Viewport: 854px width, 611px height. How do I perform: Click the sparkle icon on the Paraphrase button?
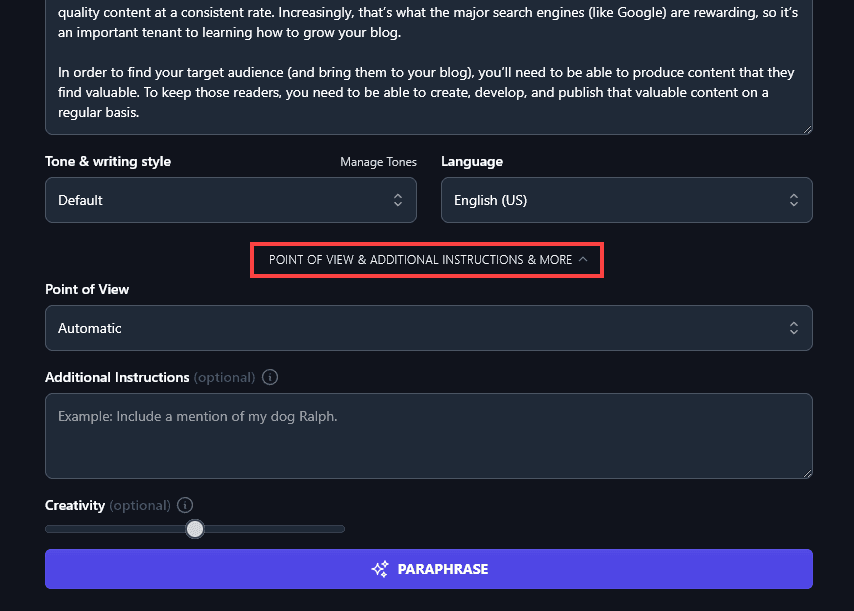tap(380, 569)
